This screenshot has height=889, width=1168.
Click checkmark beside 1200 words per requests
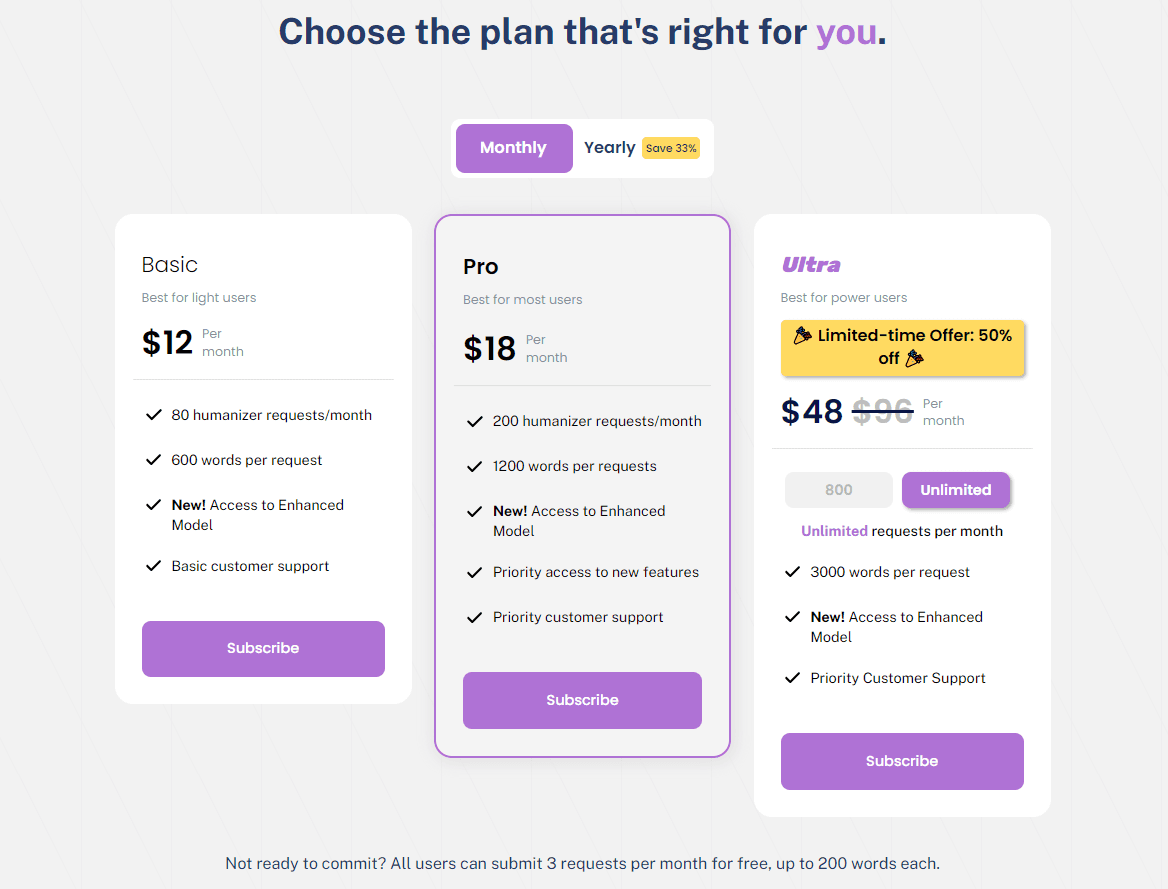[475, 466]
